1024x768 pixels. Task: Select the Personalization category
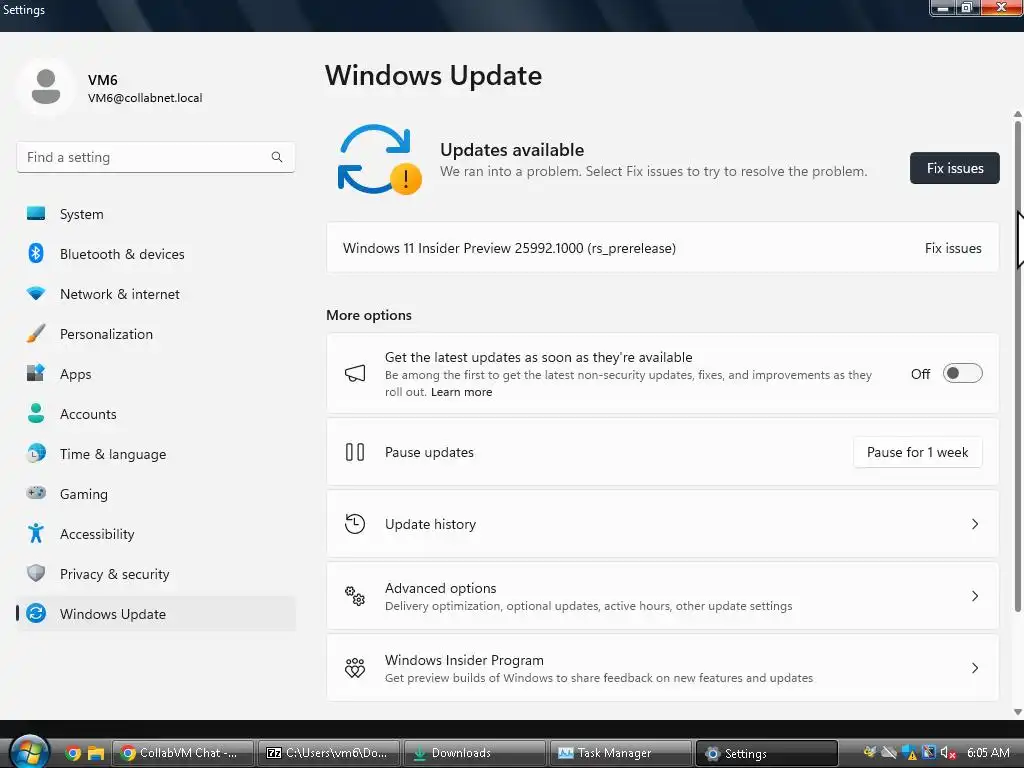155,334
